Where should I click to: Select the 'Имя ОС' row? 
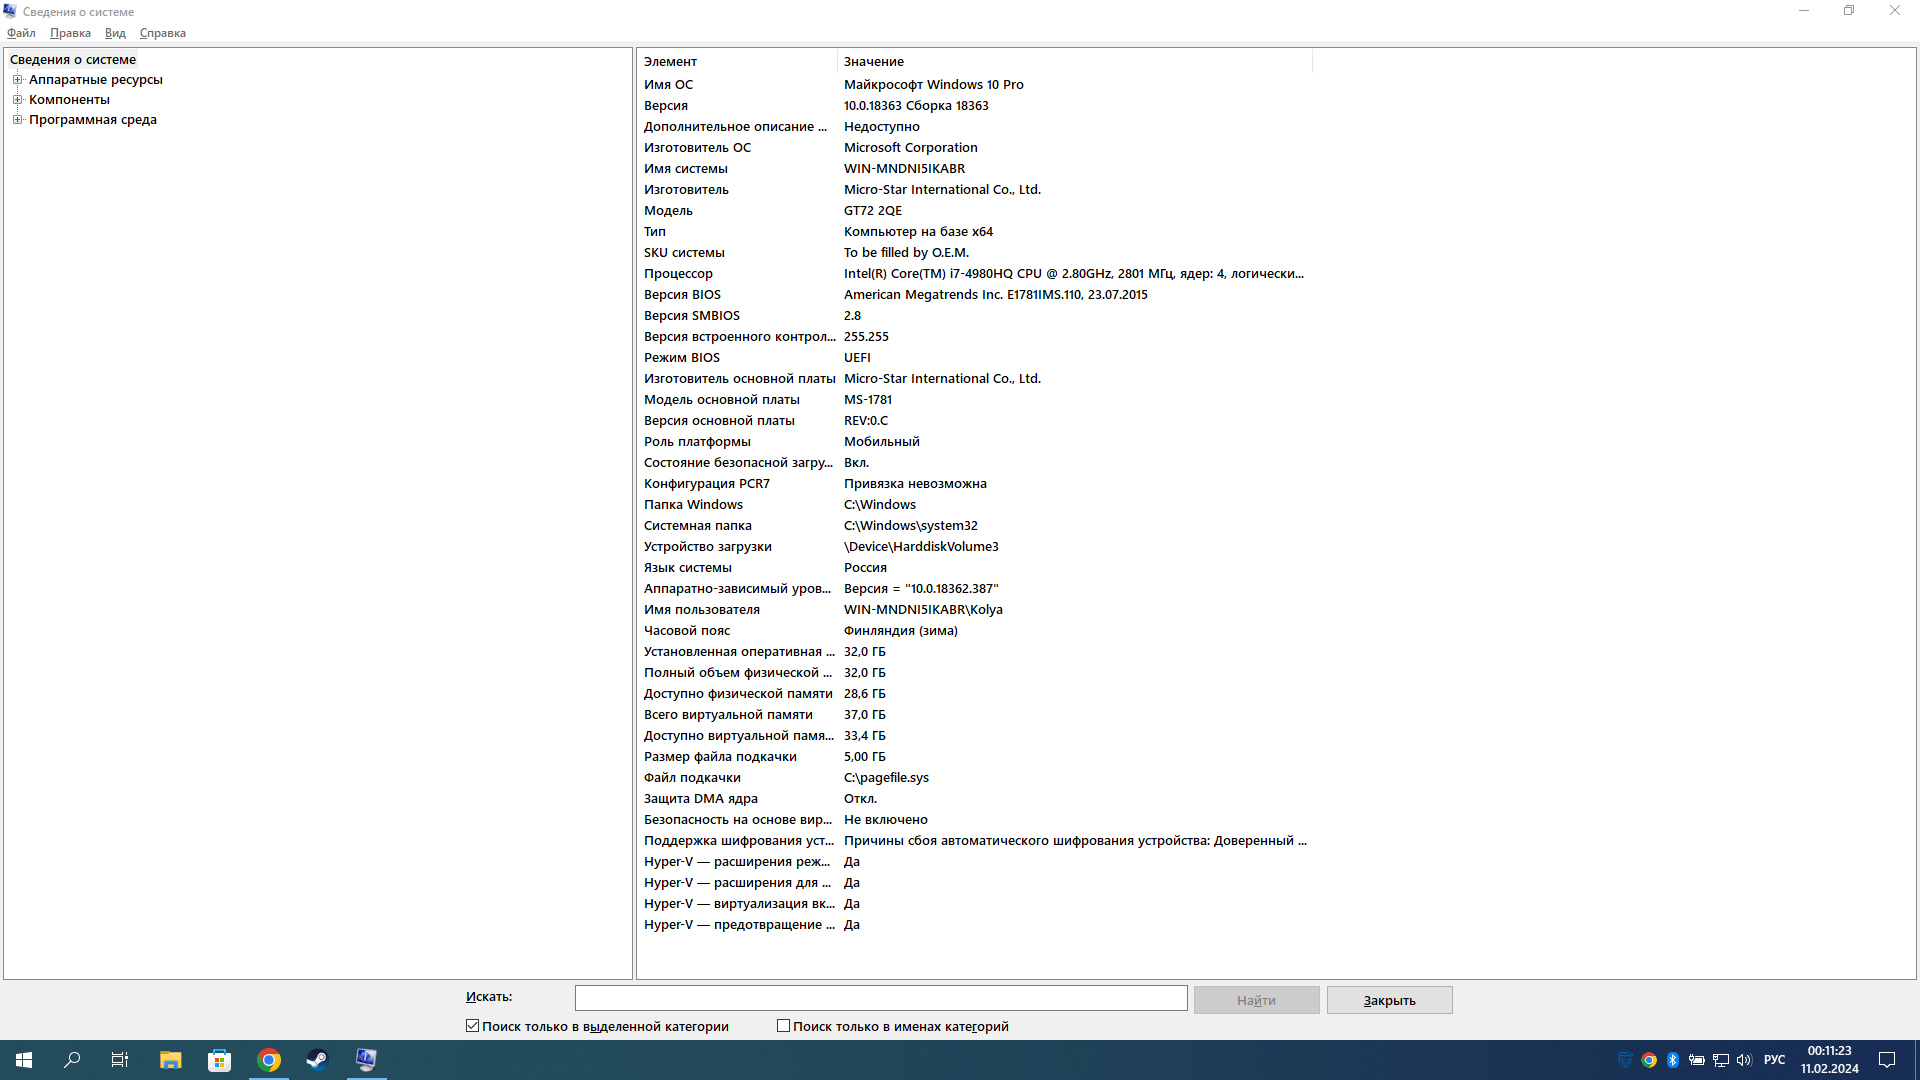[x=975, y=85]
